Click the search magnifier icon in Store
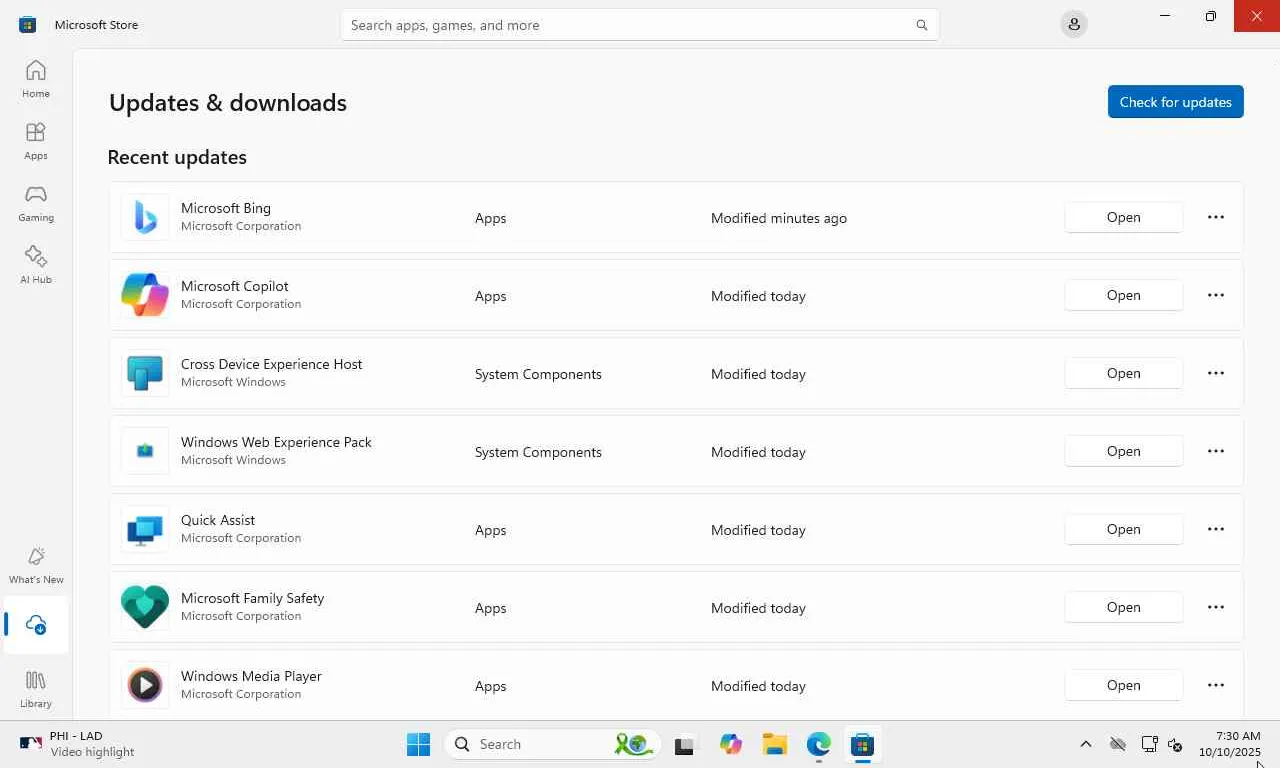The width and height of the screenshot is (1280, 768). (x=922, y=25)
